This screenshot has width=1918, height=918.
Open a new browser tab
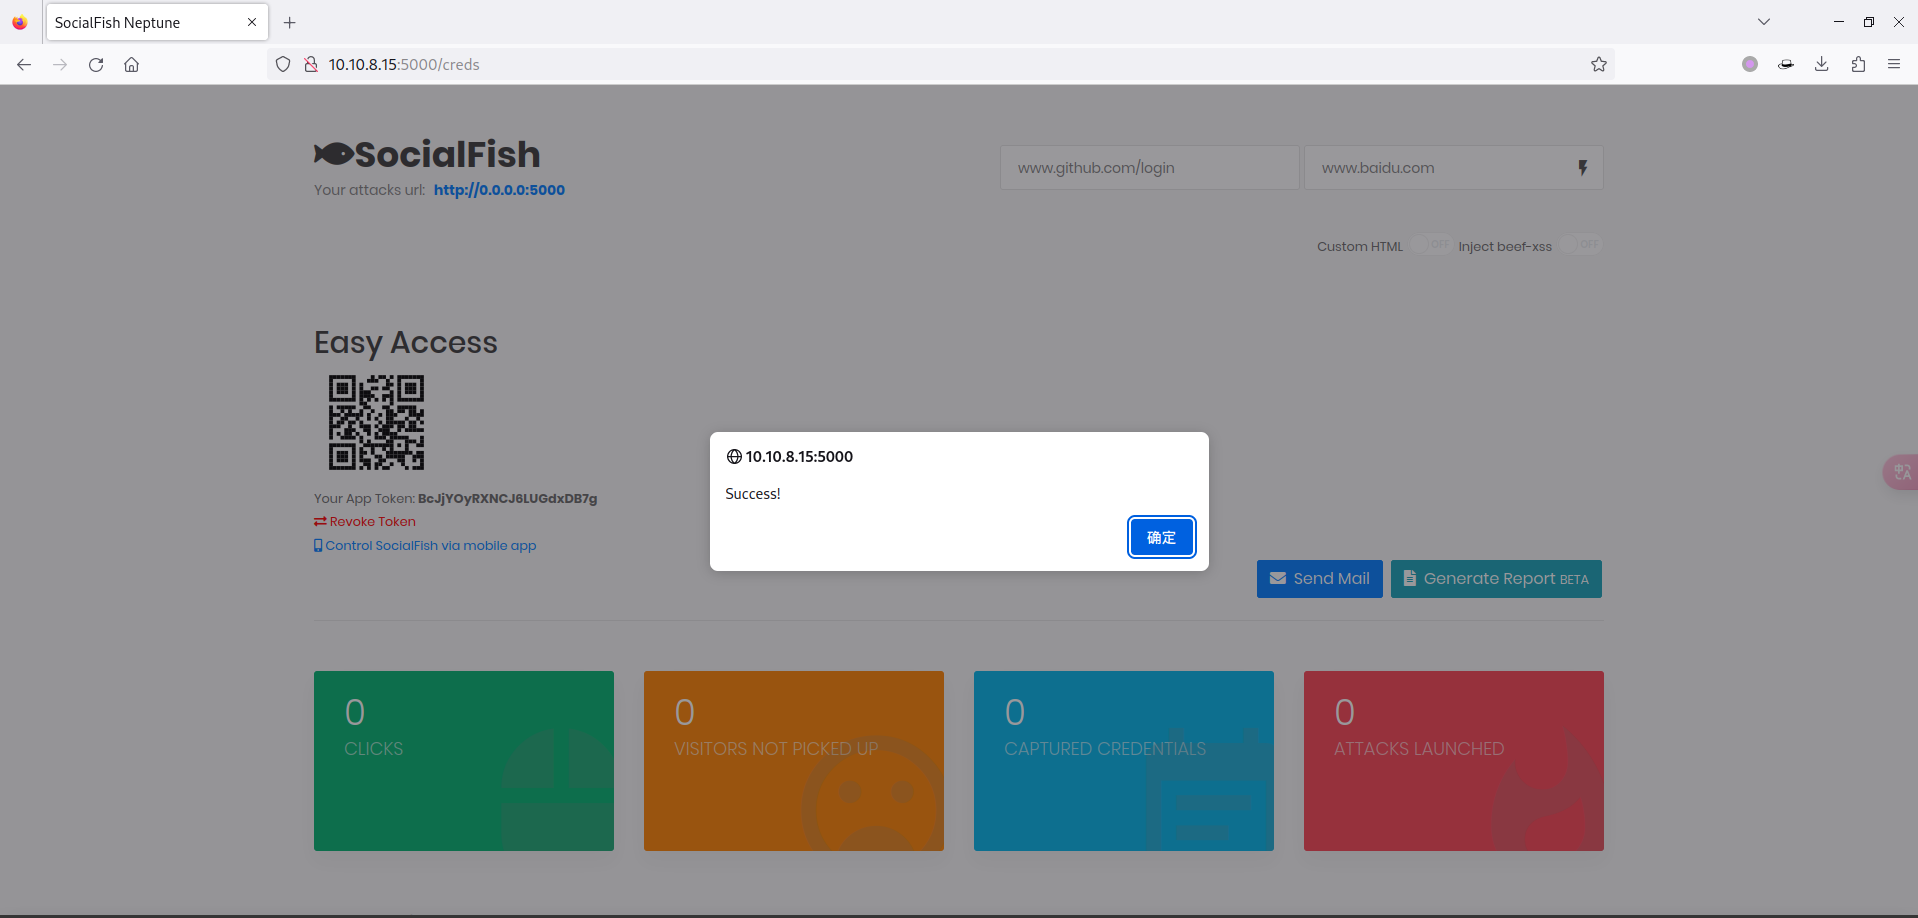[x=290, y=22]
